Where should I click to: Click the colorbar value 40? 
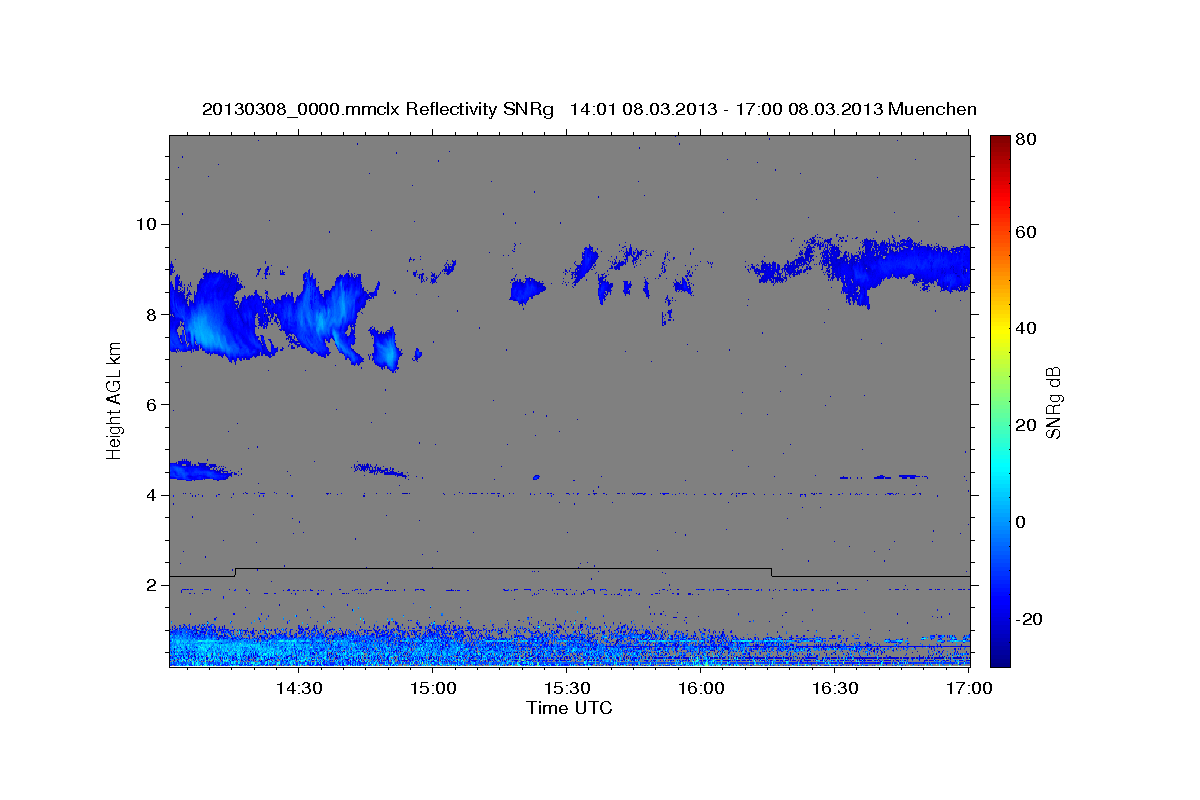pyautogui.click(x=1028, y=329)
